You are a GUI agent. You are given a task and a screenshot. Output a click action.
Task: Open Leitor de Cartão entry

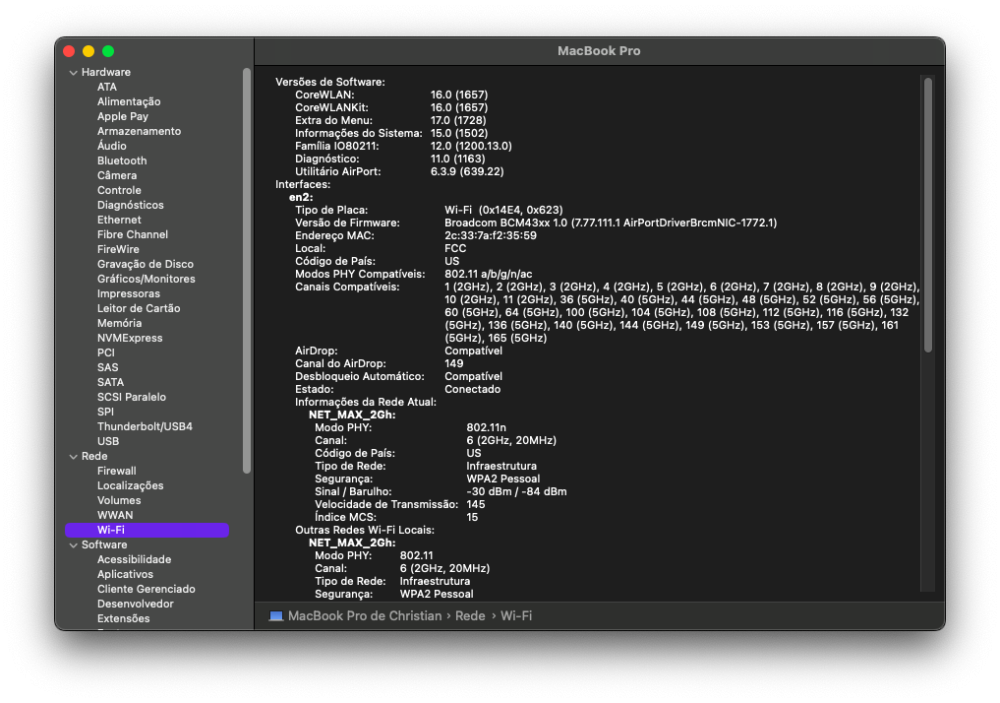pos(138,308)
